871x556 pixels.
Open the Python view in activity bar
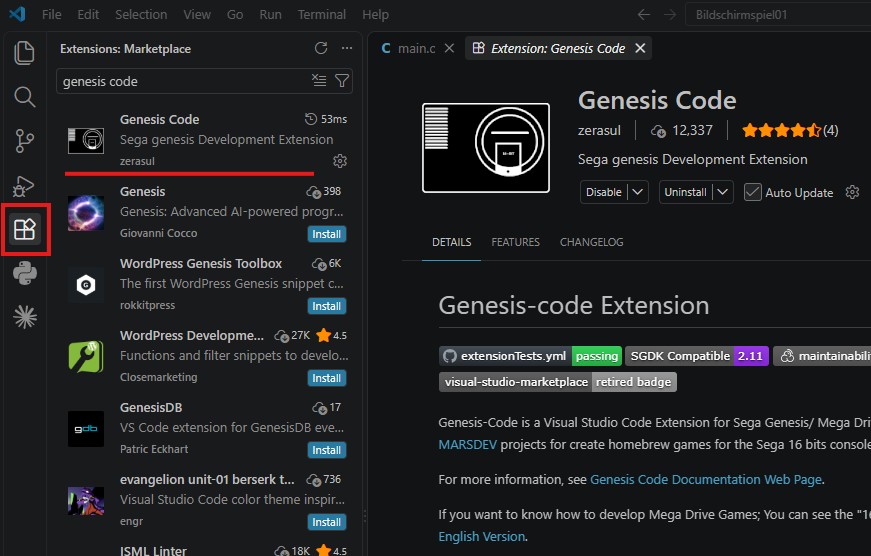[x=24, y=273]
